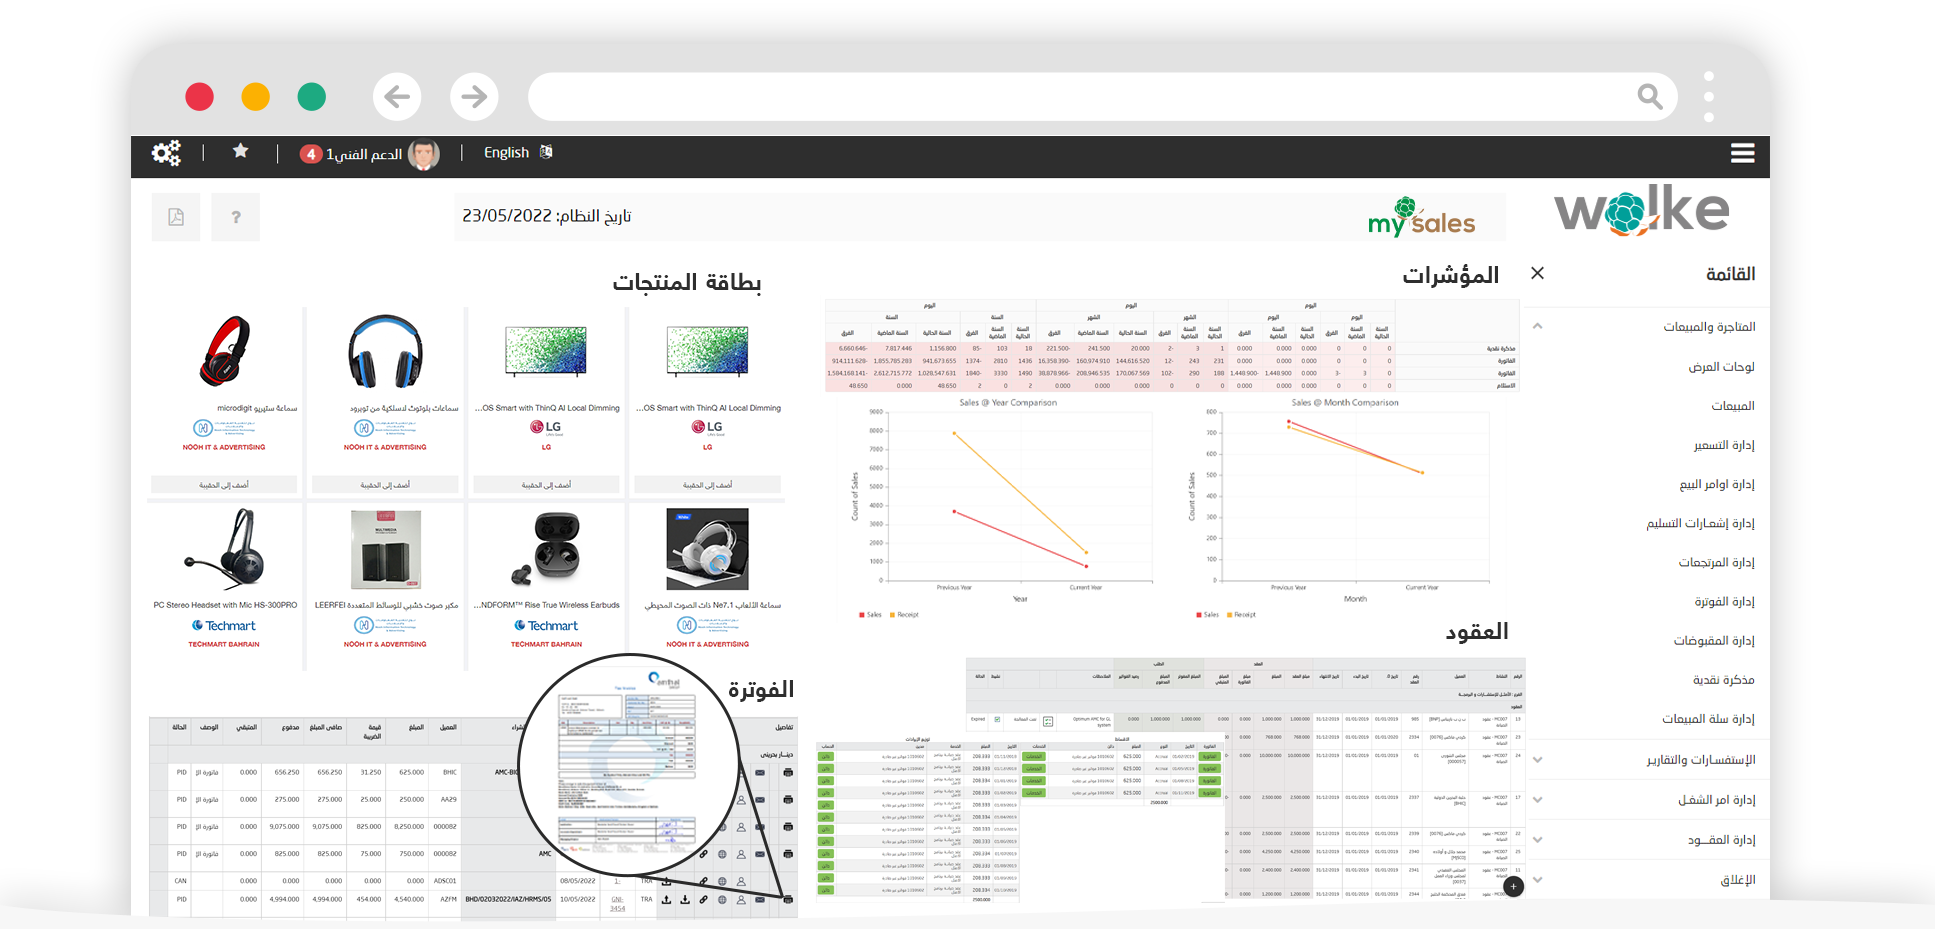Close the القائمة side menu panel
Viewport: 1935px width, 929px height.
[1537, 273]
